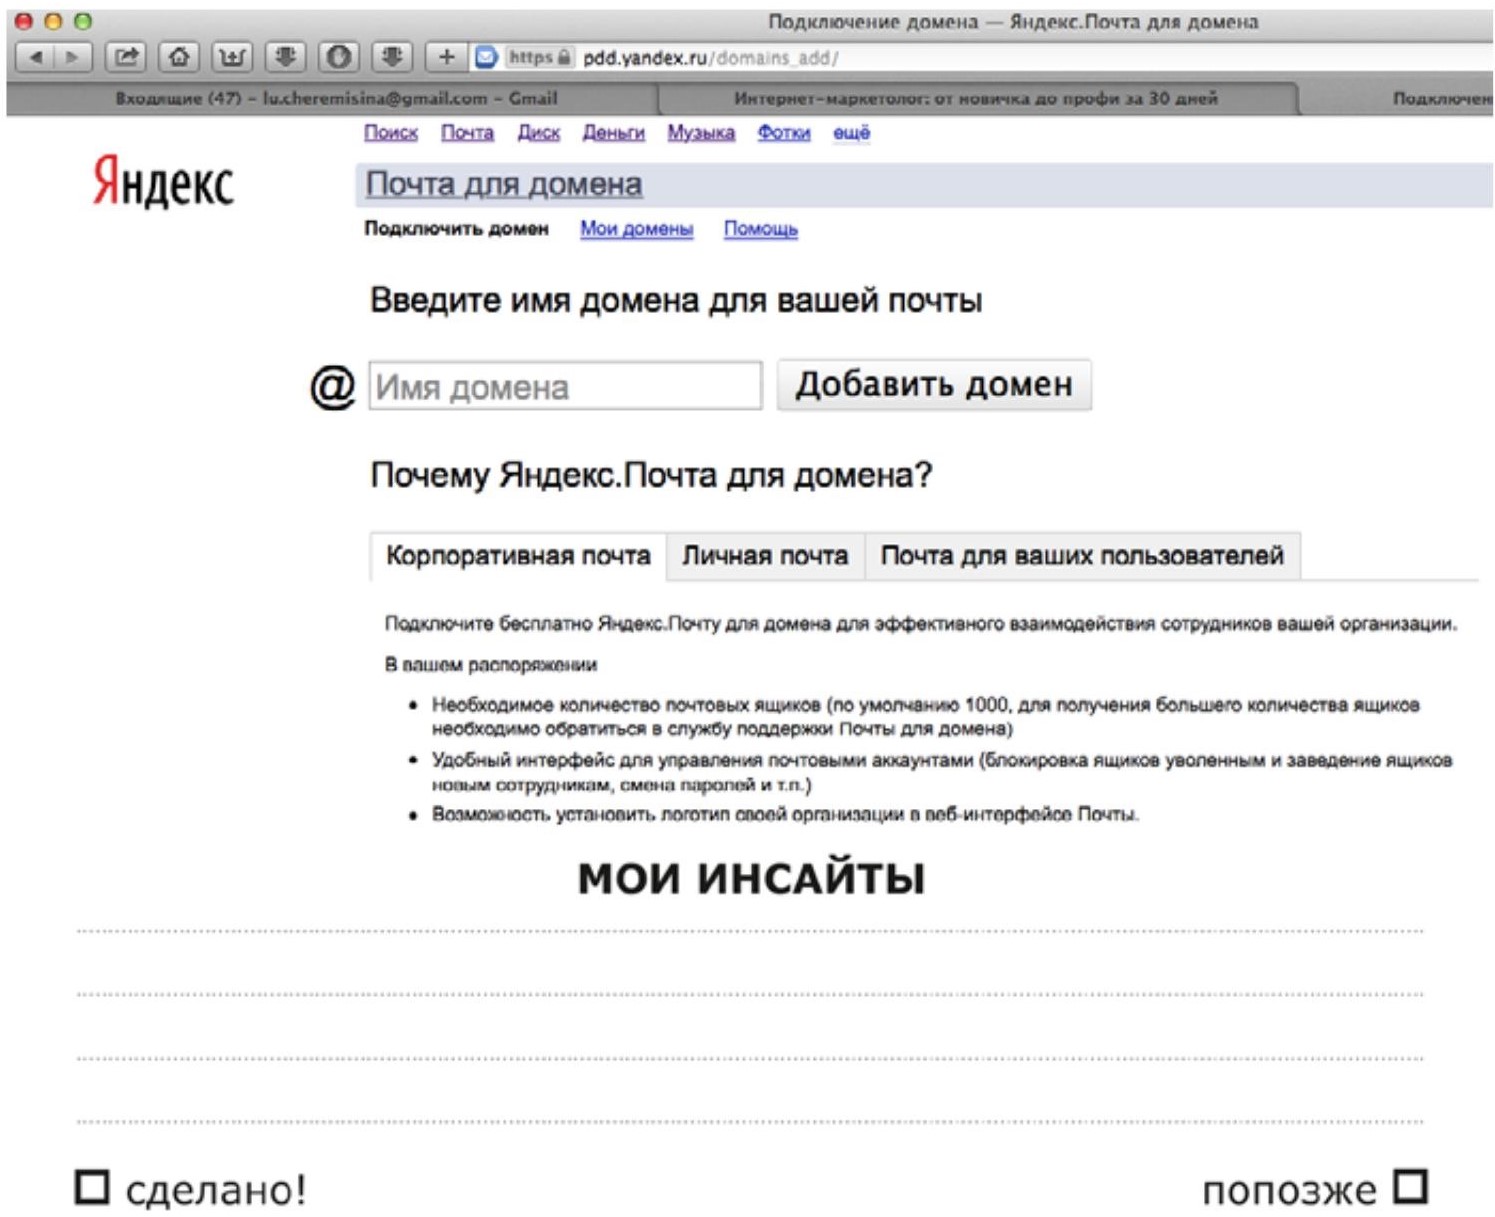Click the browser back arrow button
Screen dimensions: 1495x1217
point(36,57)
